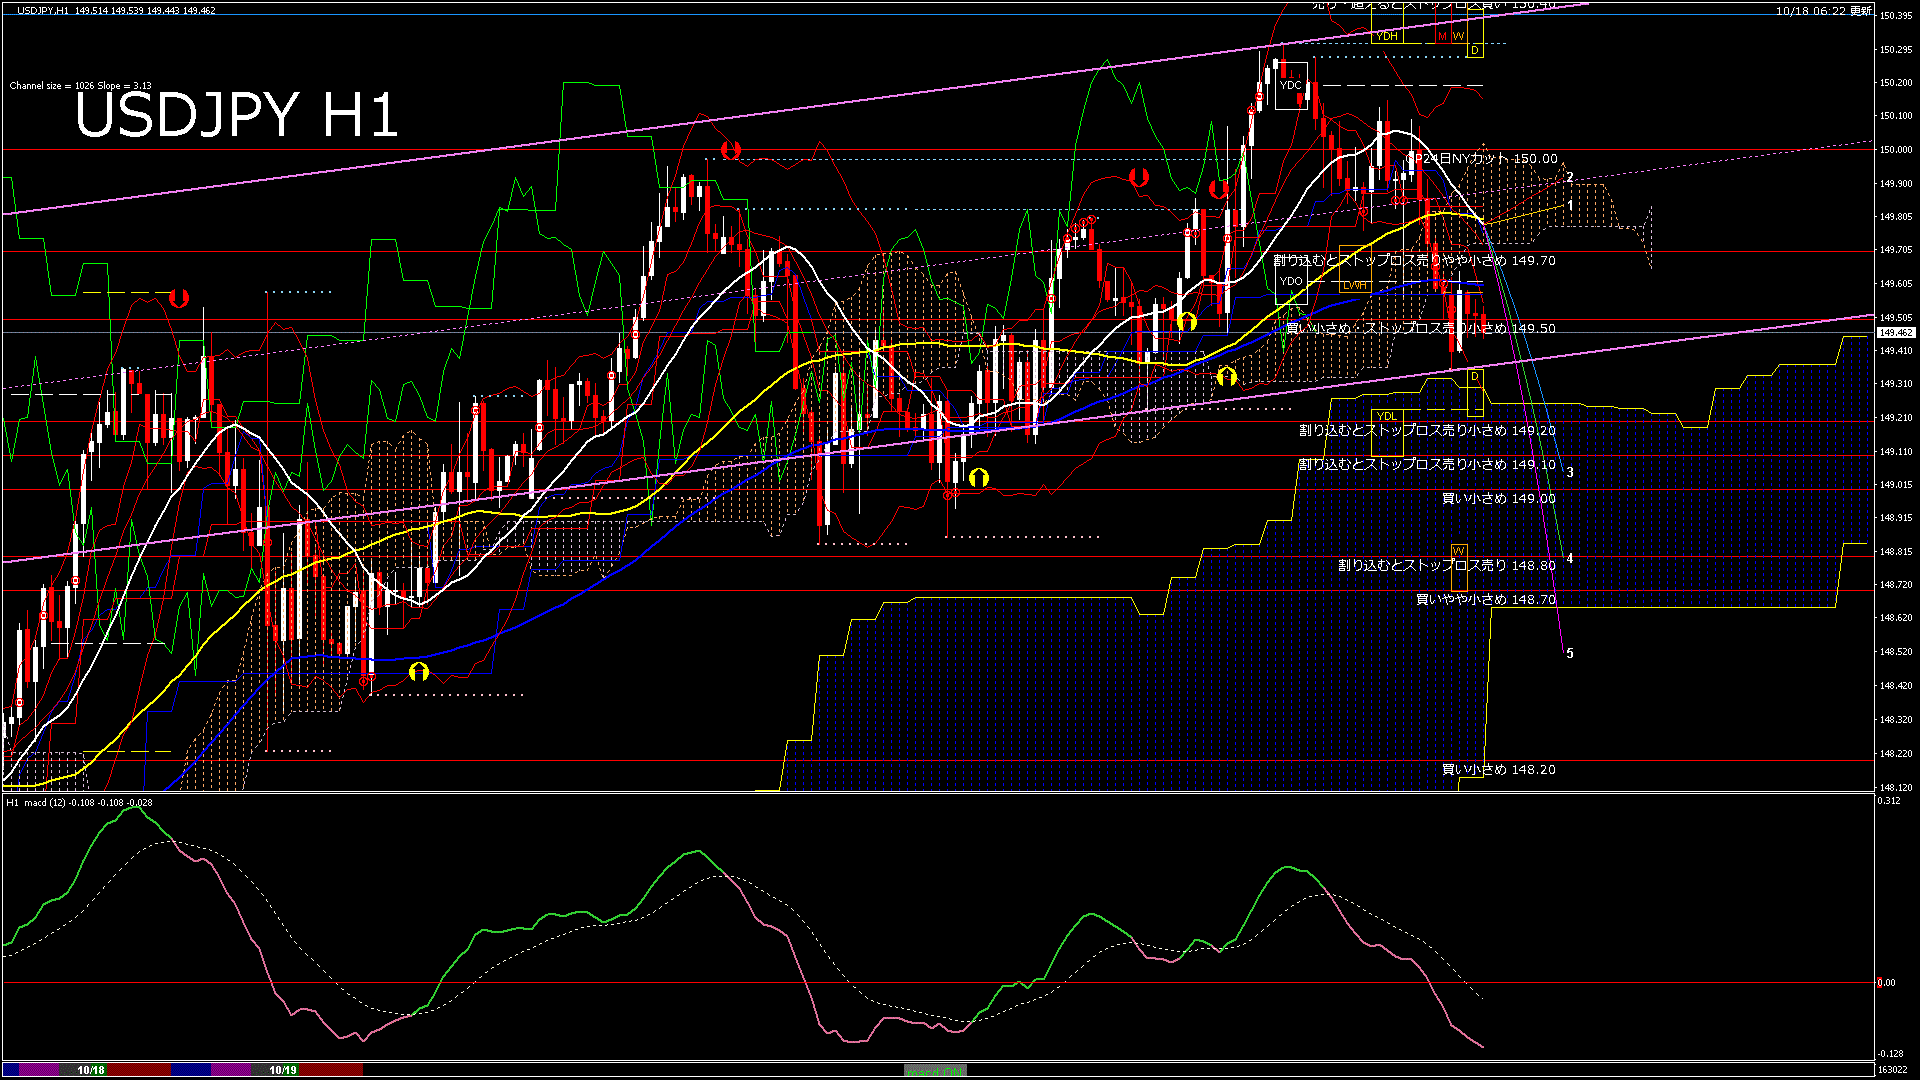Click the 割り込むとストップロス売り 148.80 label

point(1446,566)
